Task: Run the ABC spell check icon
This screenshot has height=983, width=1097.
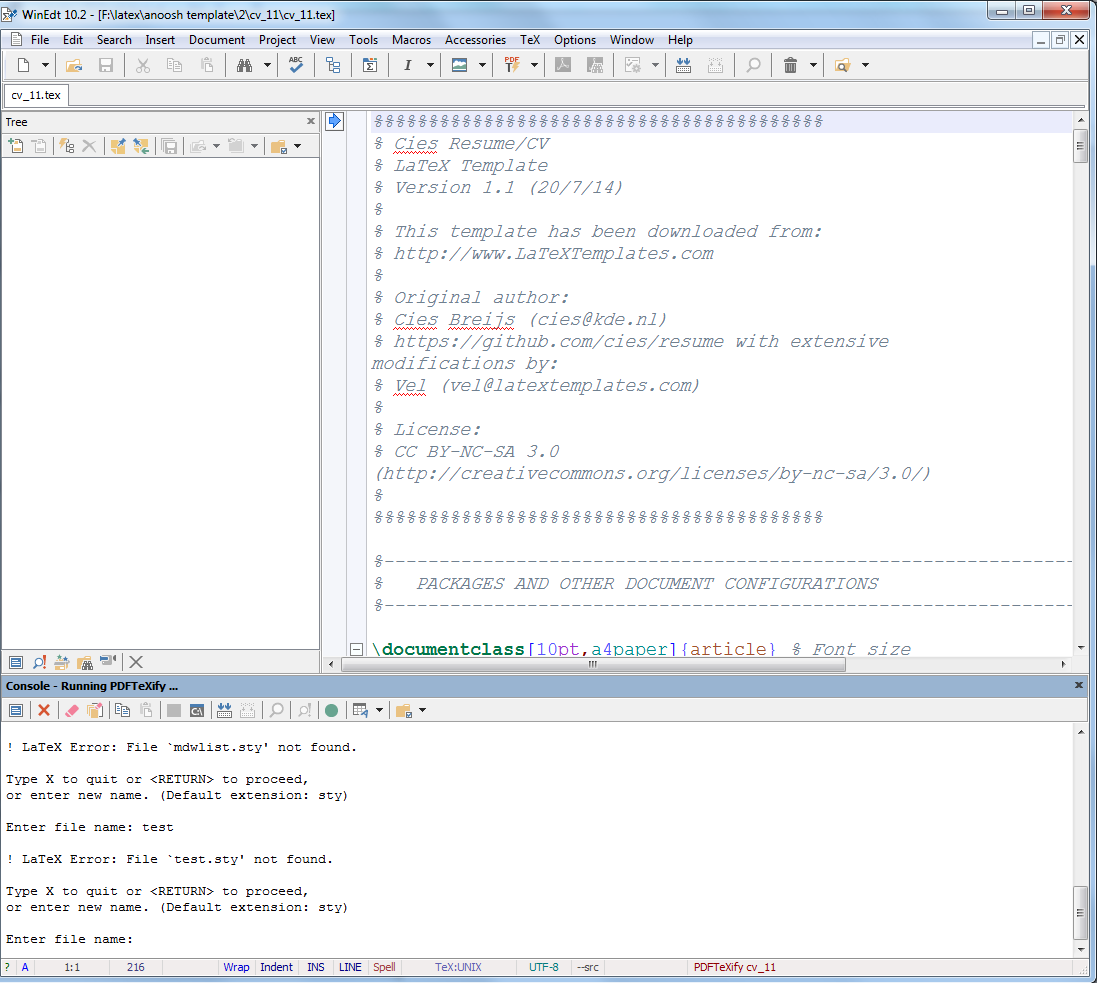Action: tap(296, 65)
